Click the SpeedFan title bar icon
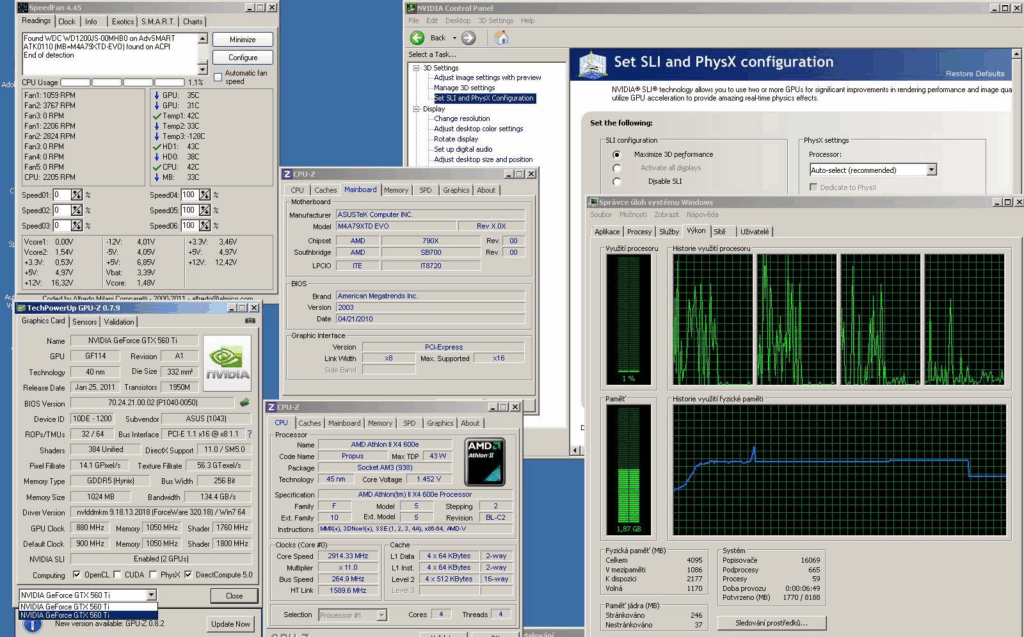1024x637 pixels. pos(24,7)
